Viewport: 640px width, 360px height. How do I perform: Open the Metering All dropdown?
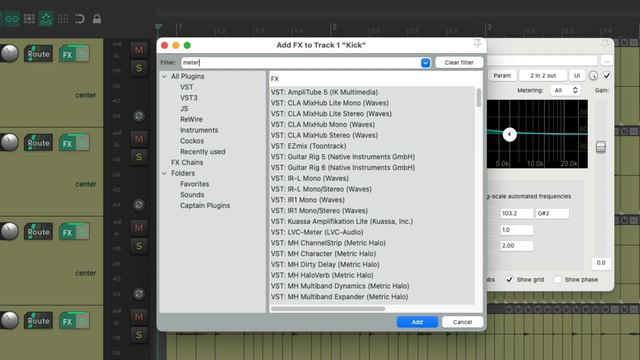tap(565, 90)
